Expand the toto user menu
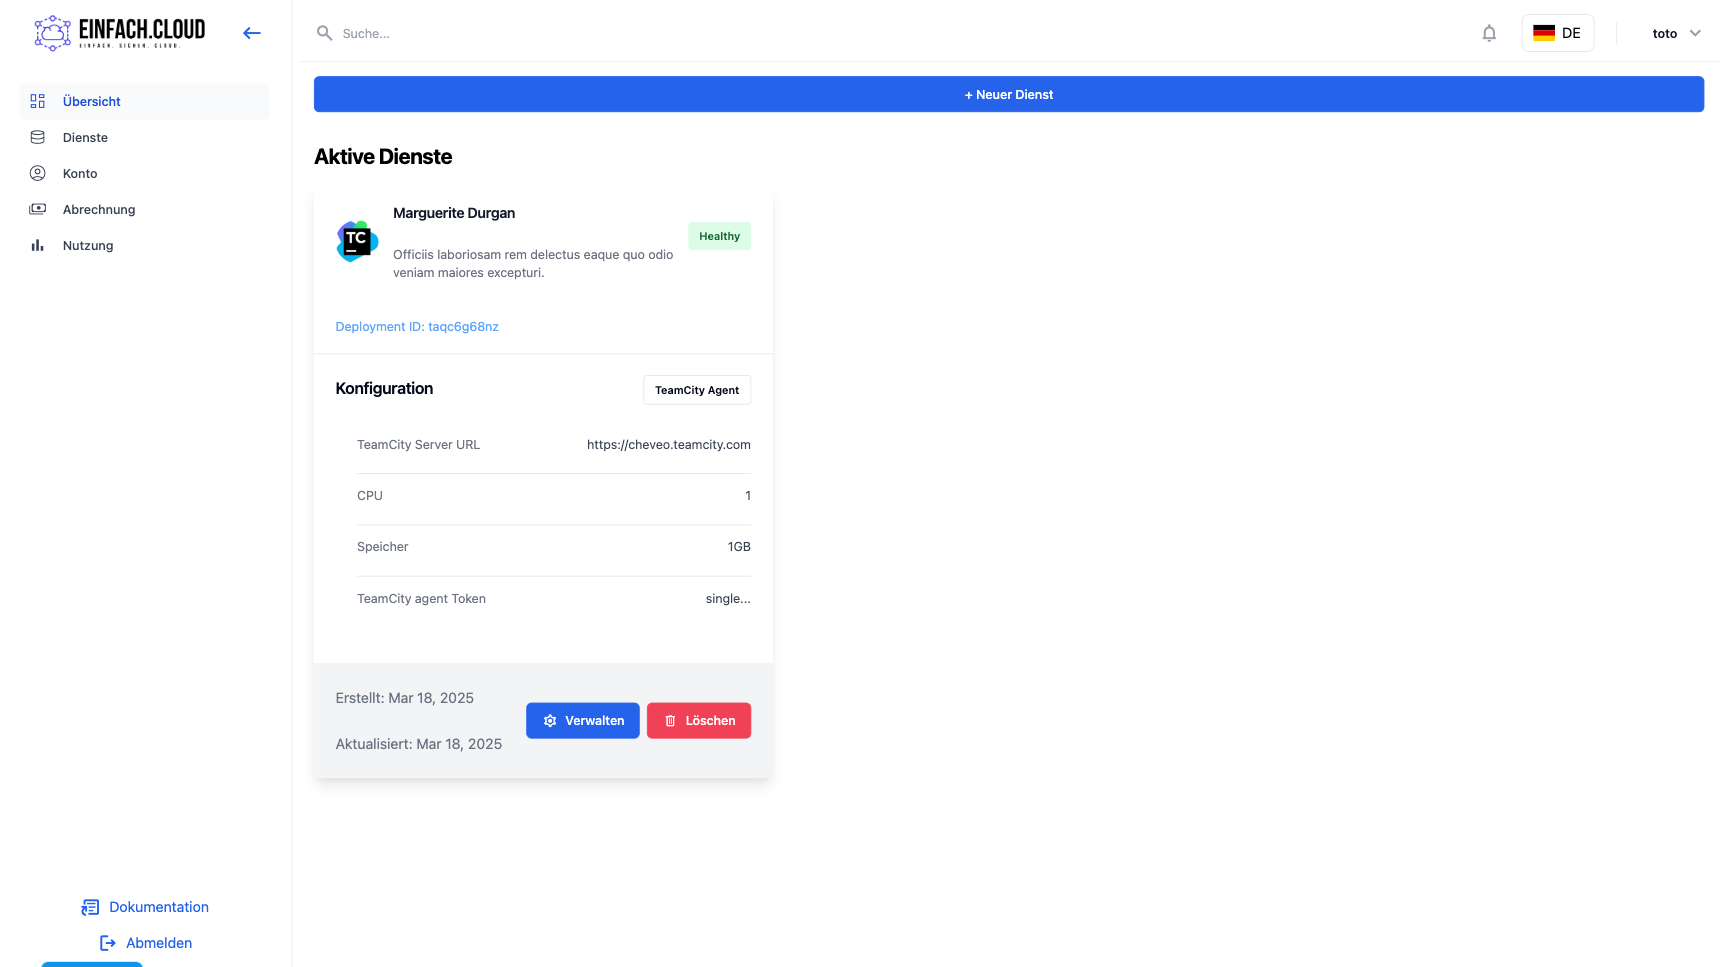This screenshot has height=967, width=1724. click(x=1676, y=33)
